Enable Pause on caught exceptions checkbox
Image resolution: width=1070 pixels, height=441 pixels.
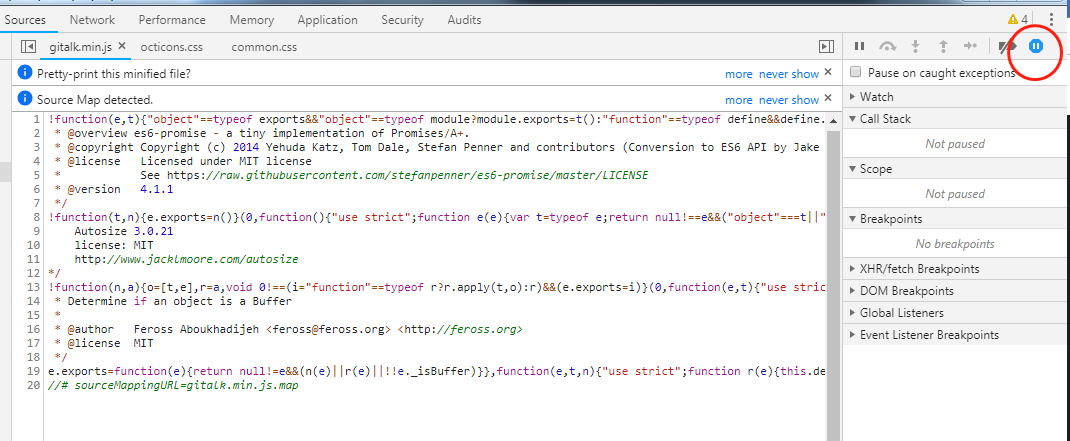(x=855, y=73)
